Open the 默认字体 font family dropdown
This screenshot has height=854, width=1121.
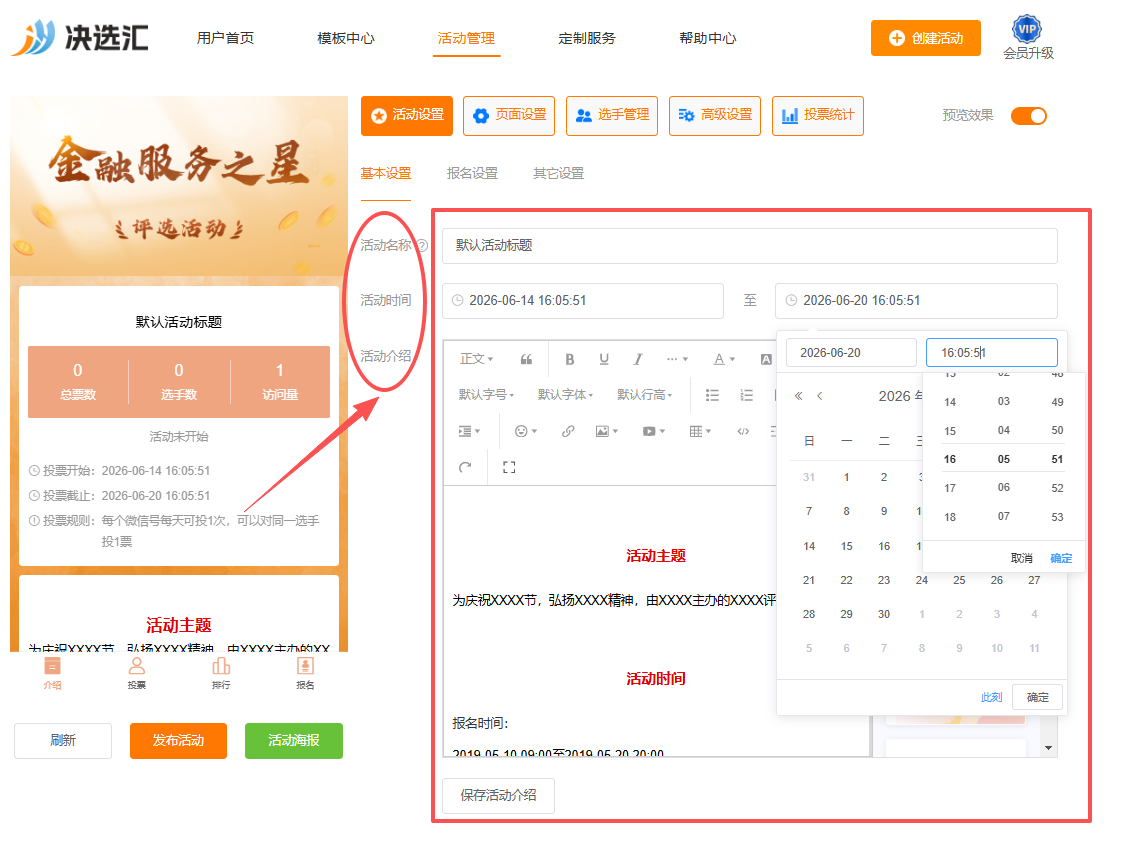pos(566,394)
